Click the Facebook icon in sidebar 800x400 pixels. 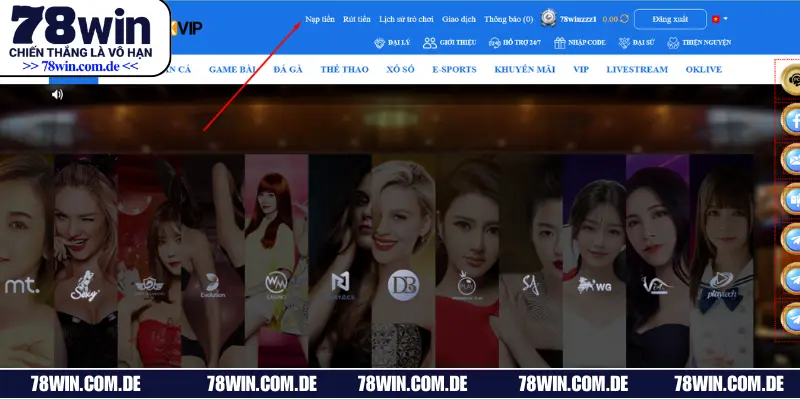pyautogui.click(x=789, y=121)
